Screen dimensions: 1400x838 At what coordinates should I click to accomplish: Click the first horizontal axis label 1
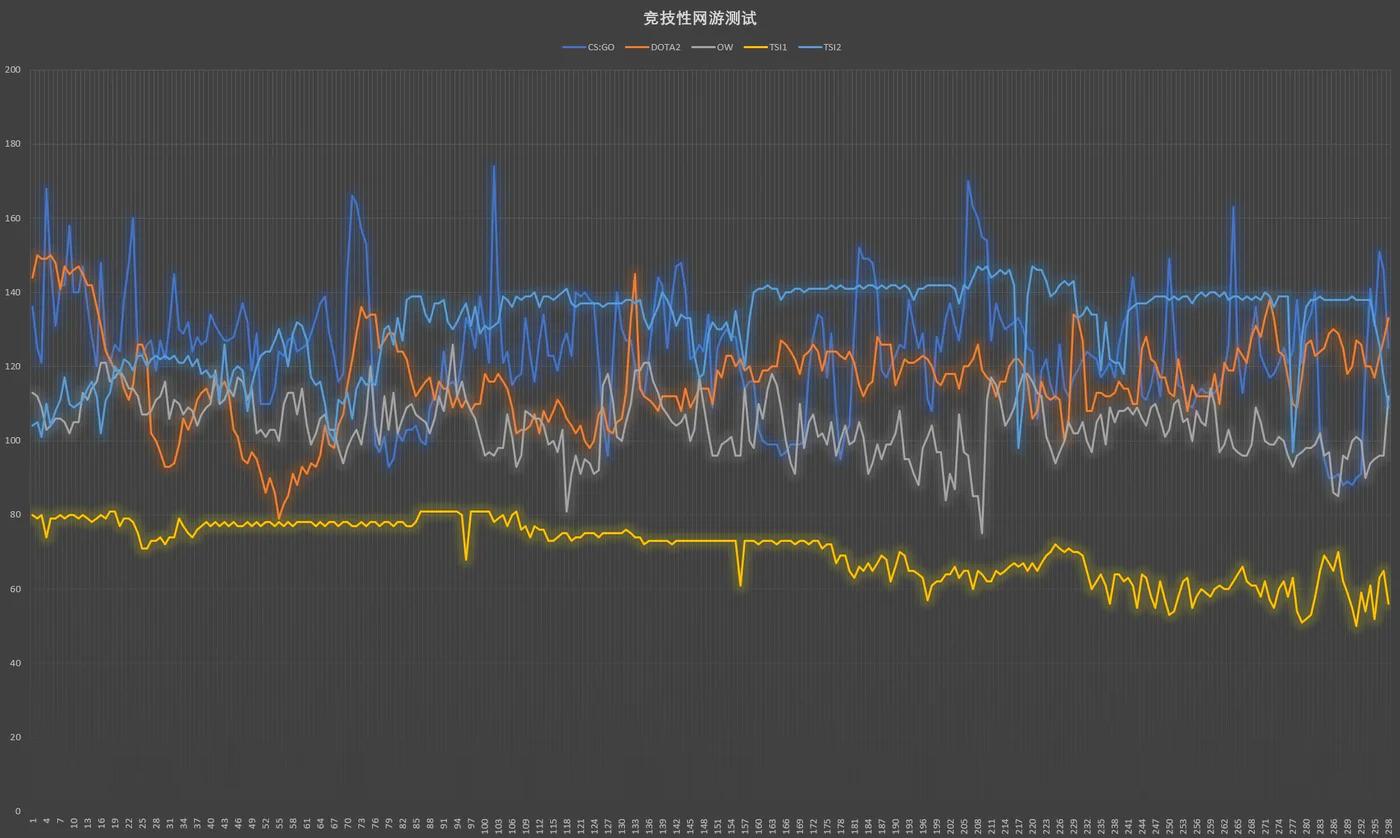click(33, 821)
